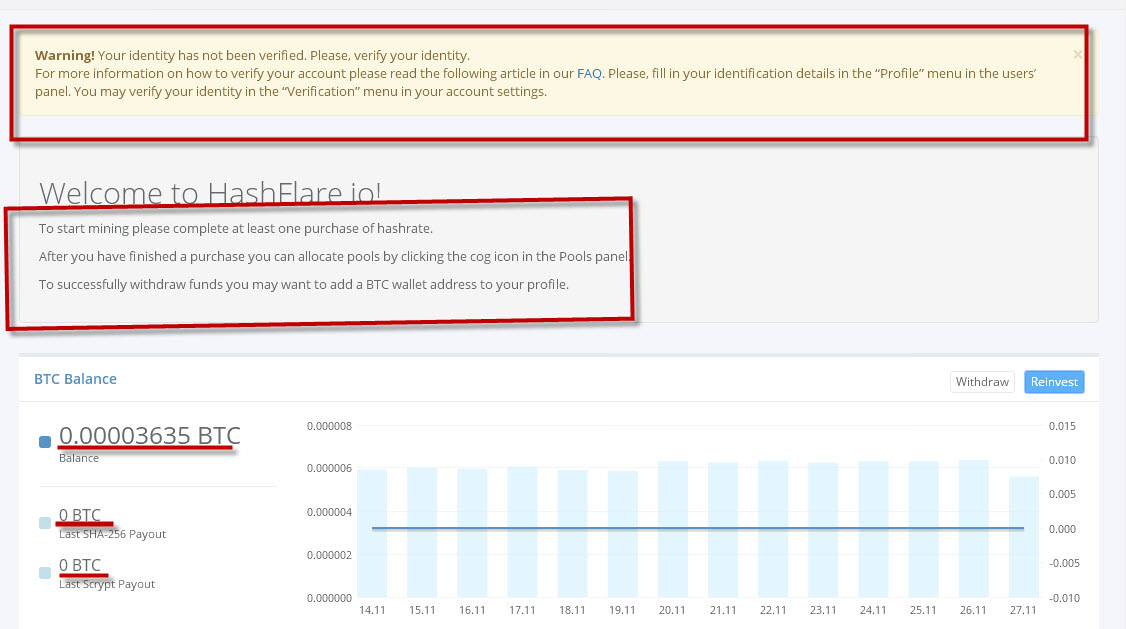This screenshot has width=1126, height=629.
Task: Click the blue Reinvest button
Action: (1054, 381)
